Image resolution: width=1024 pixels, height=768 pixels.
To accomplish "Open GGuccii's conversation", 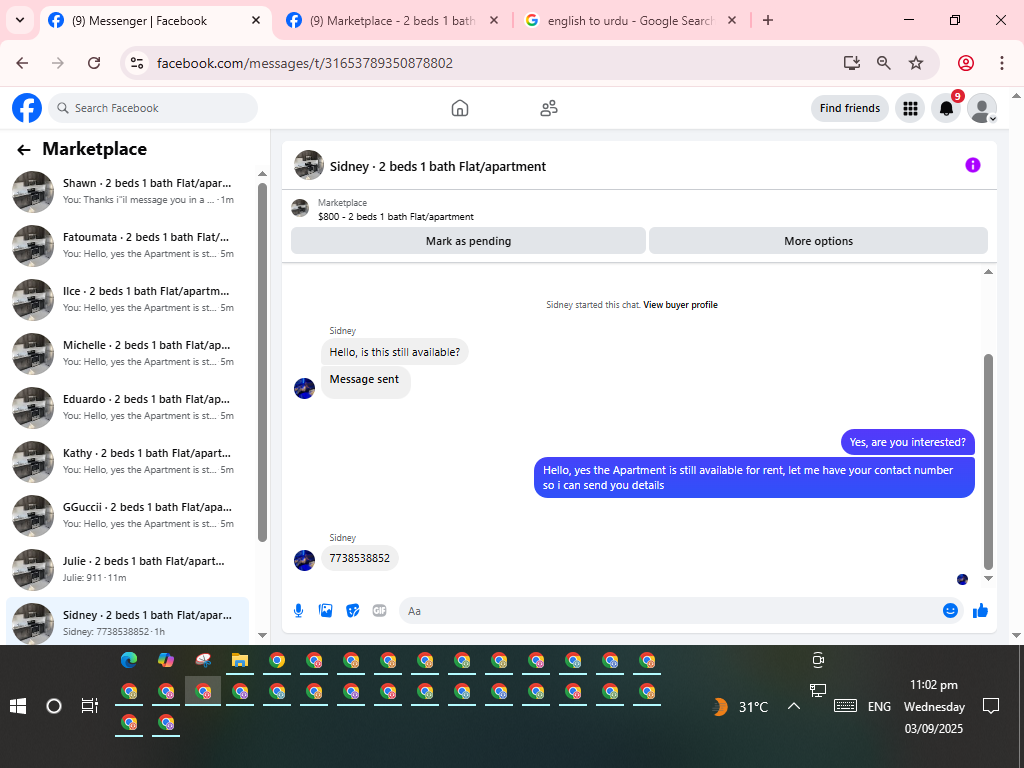I will [127, 516].
